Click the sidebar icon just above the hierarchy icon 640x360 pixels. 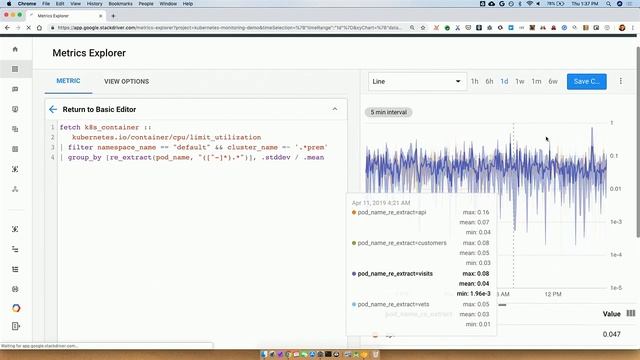coord(15,169)
